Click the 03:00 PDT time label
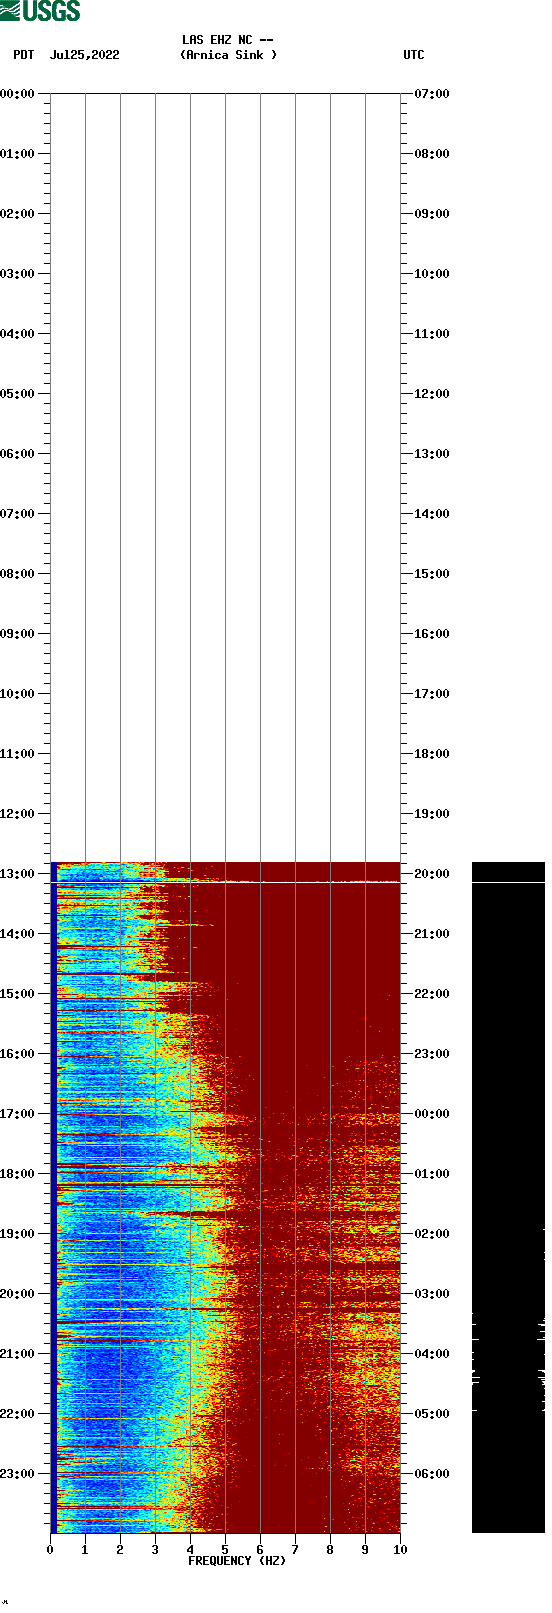The image size is (552, 1613). pos(17,274)
